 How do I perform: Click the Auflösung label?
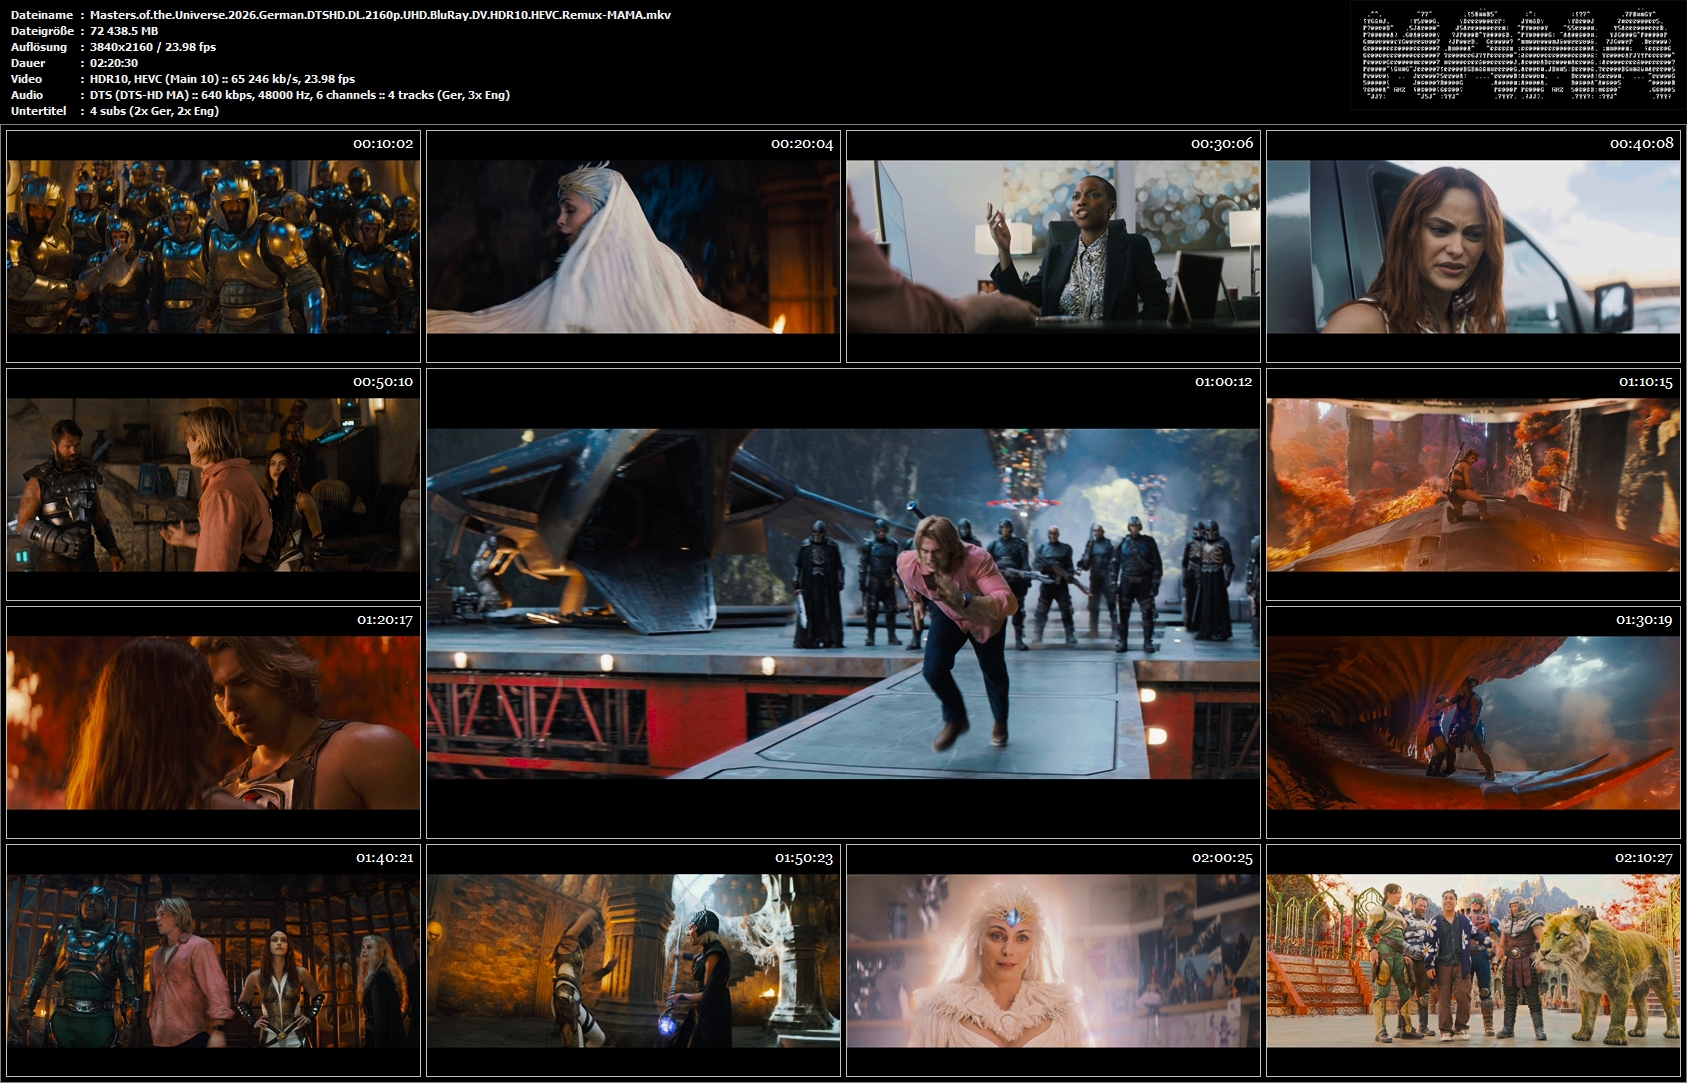pyautogui.click(x=39, y=47)
